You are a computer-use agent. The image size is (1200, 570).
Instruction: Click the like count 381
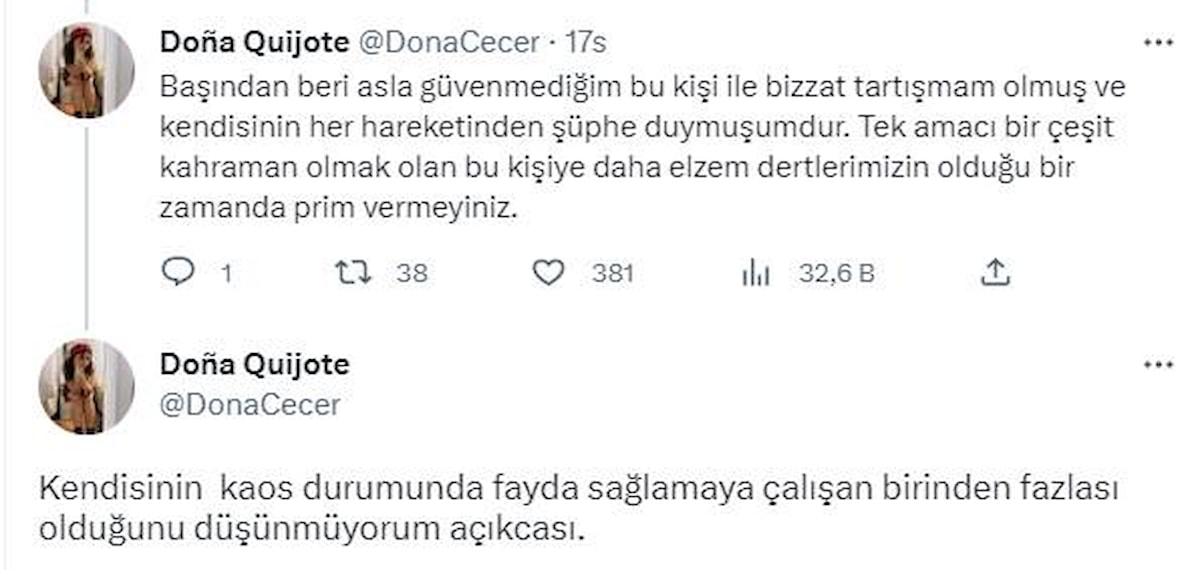(612, 273)
